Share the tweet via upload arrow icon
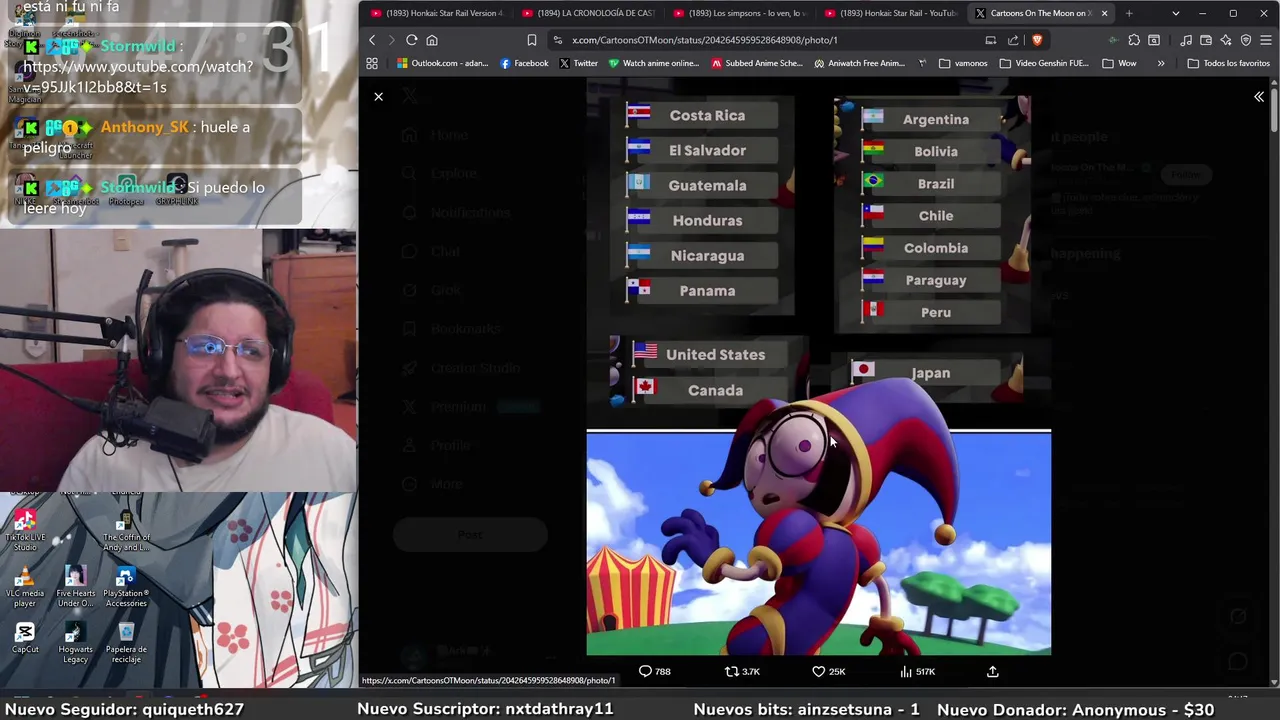Image resolution: width=1280 pixels, height=720 pixels. (993, 671)
